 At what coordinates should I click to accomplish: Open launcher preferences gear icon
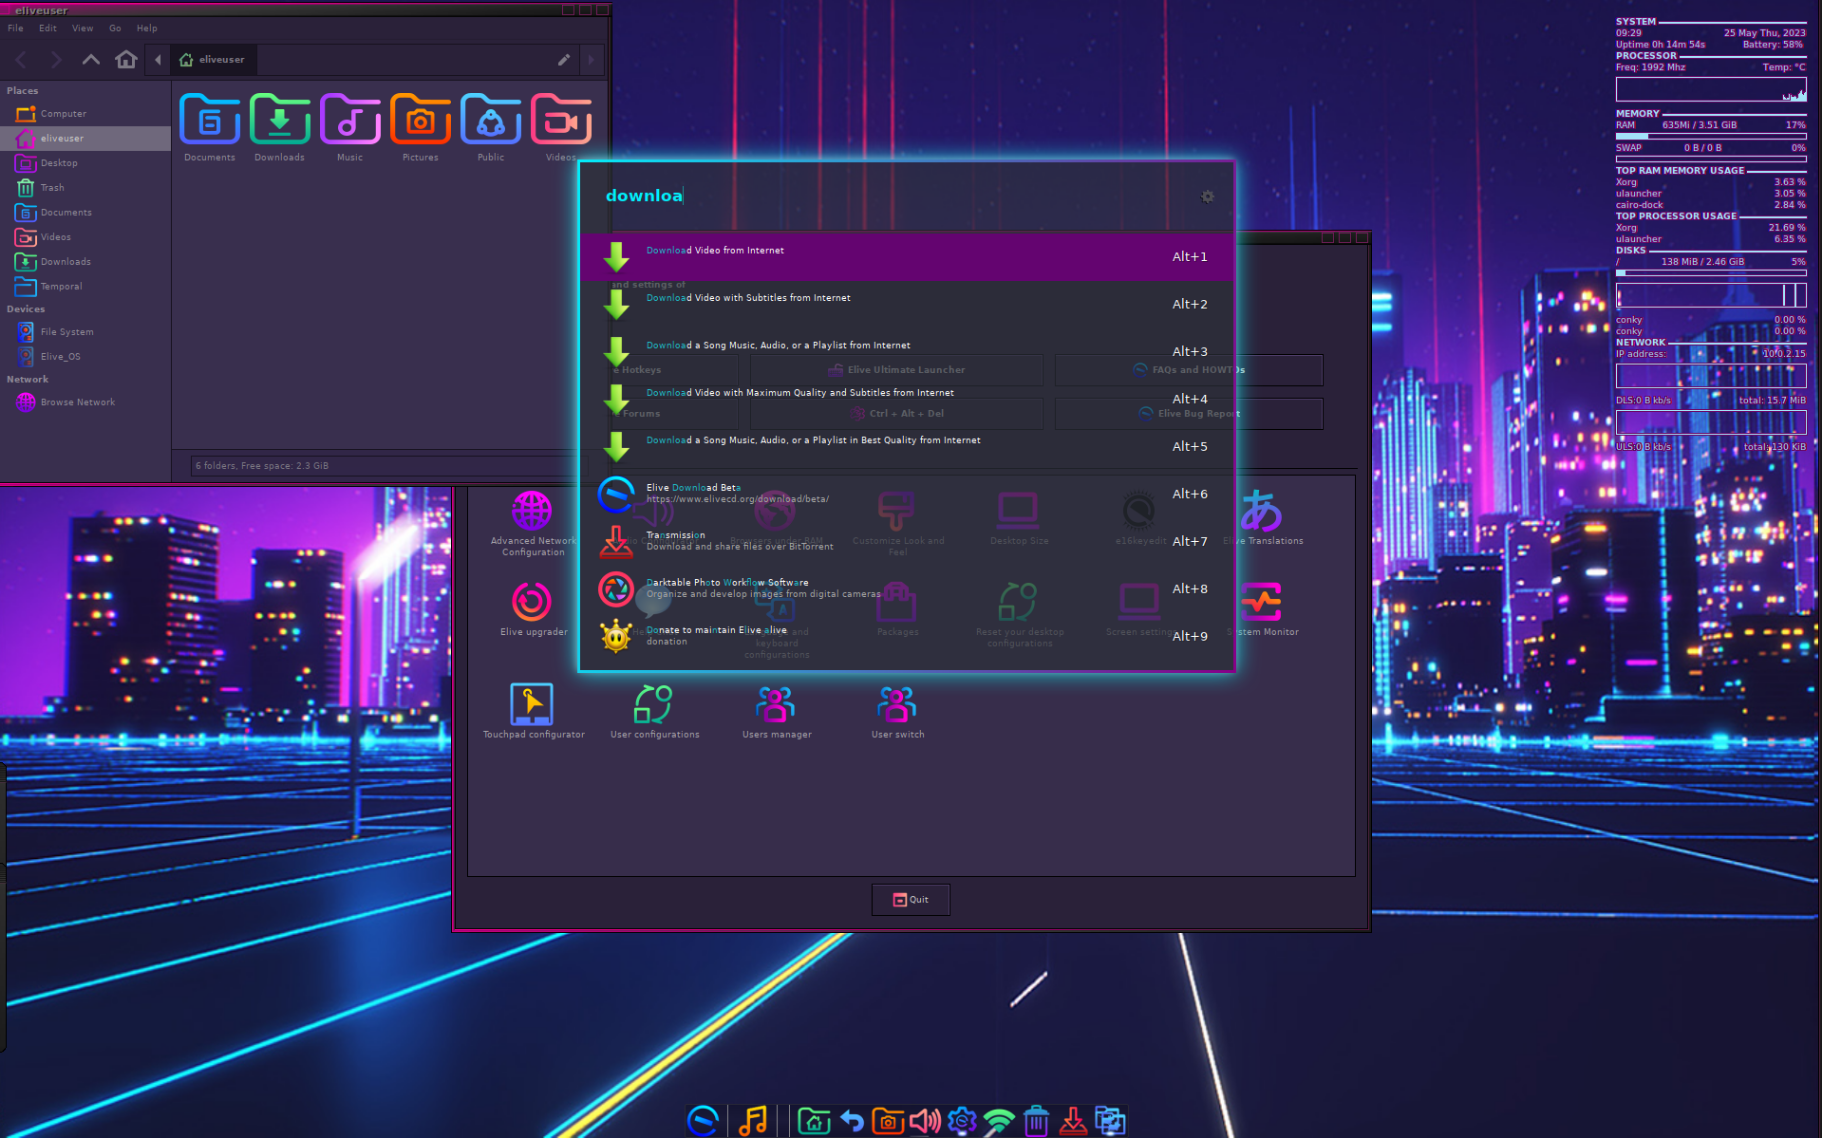point(1207,196)
